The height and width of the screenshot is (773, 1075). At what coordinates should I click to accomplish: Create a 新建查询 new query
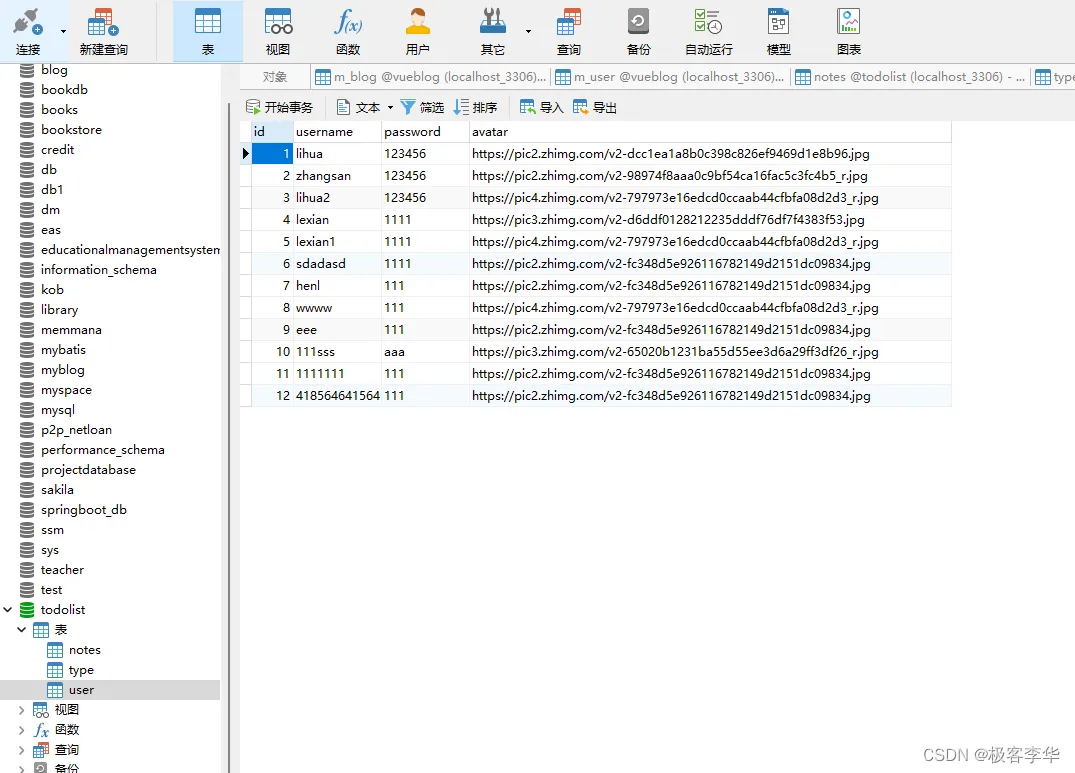[104, 32]
